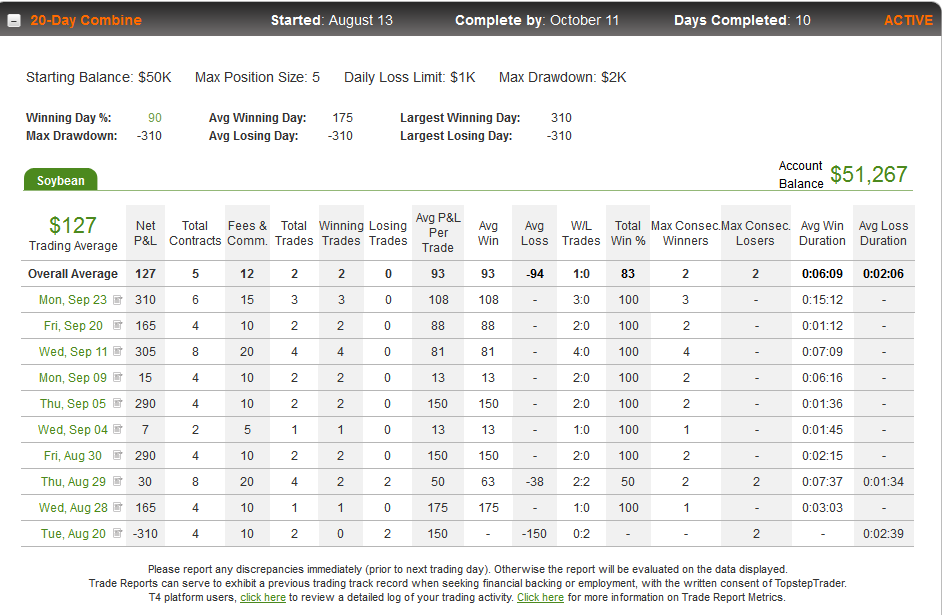945x615 pixels.
Task: Open note icon for Fri, Sep 20
Action: coord(118,326)
